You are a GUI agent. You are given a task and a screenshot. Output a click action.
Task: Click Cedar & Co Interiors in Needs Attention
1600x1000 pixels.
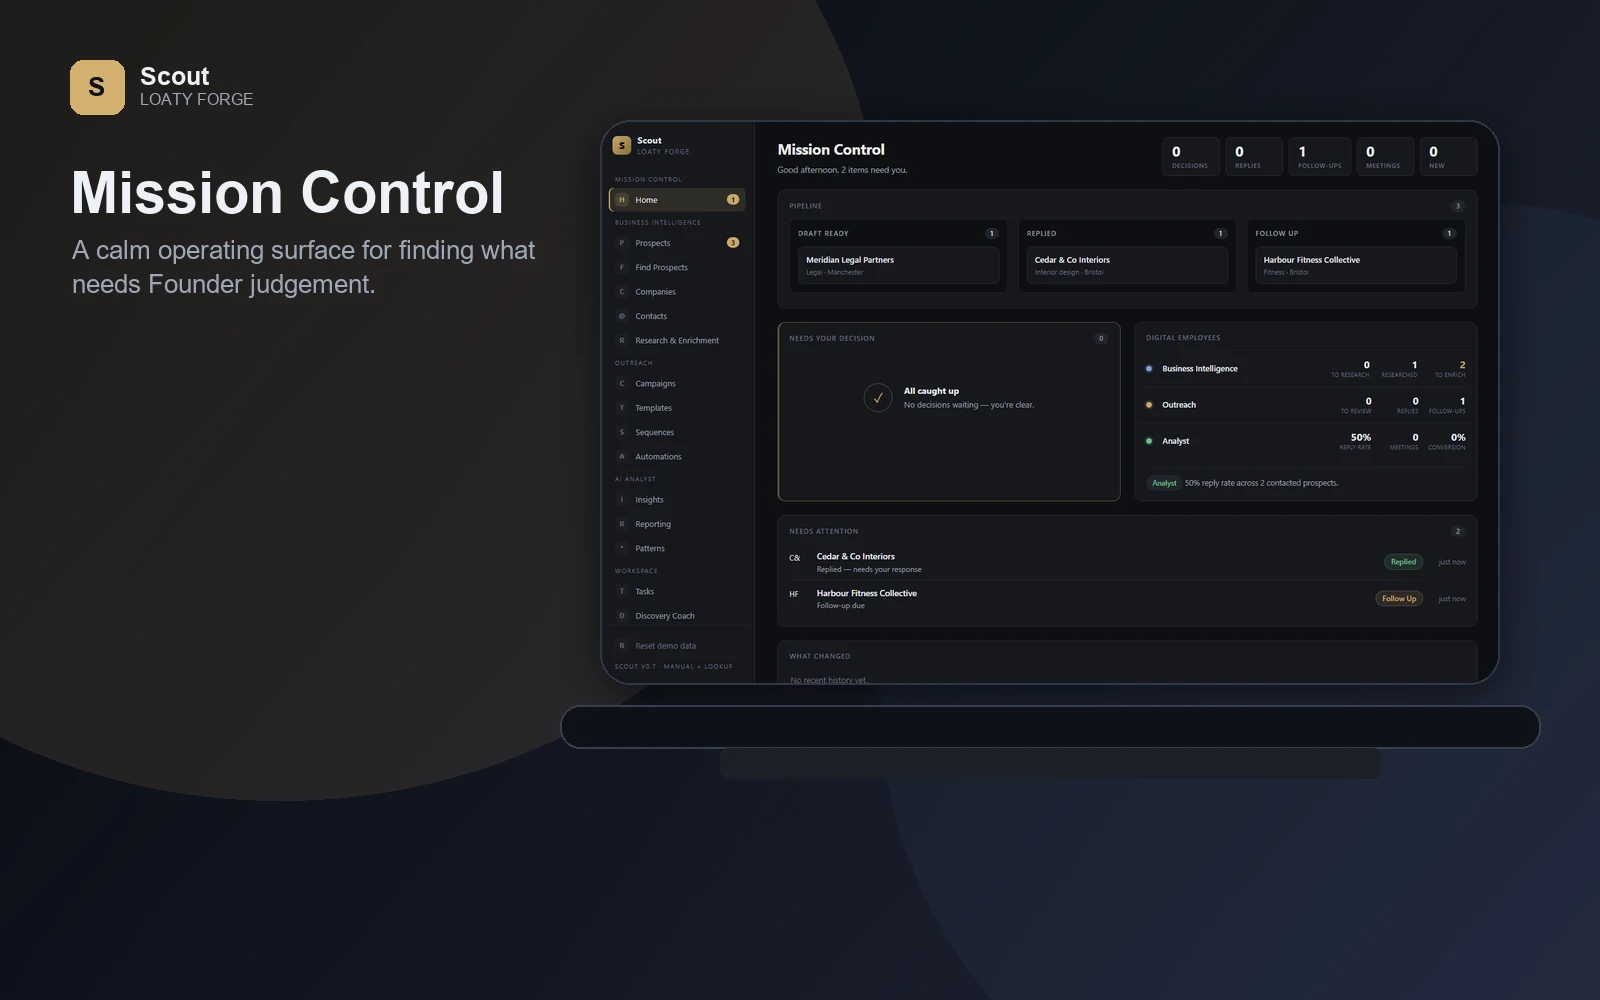(x=856, y=557)
